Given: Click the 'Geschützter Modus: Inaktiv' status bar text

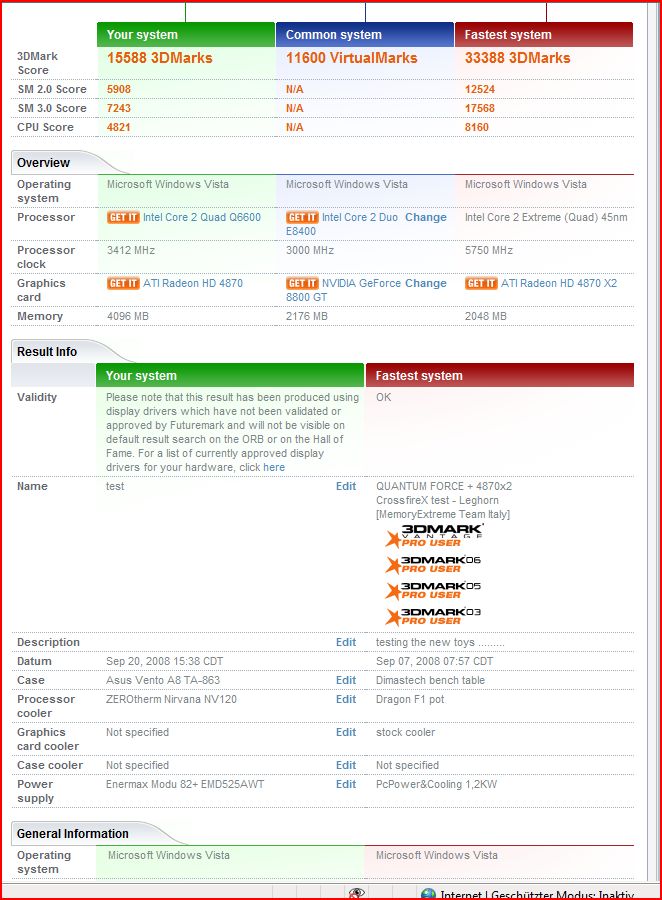Looking at the screenshot, I should tap(562, 895).
